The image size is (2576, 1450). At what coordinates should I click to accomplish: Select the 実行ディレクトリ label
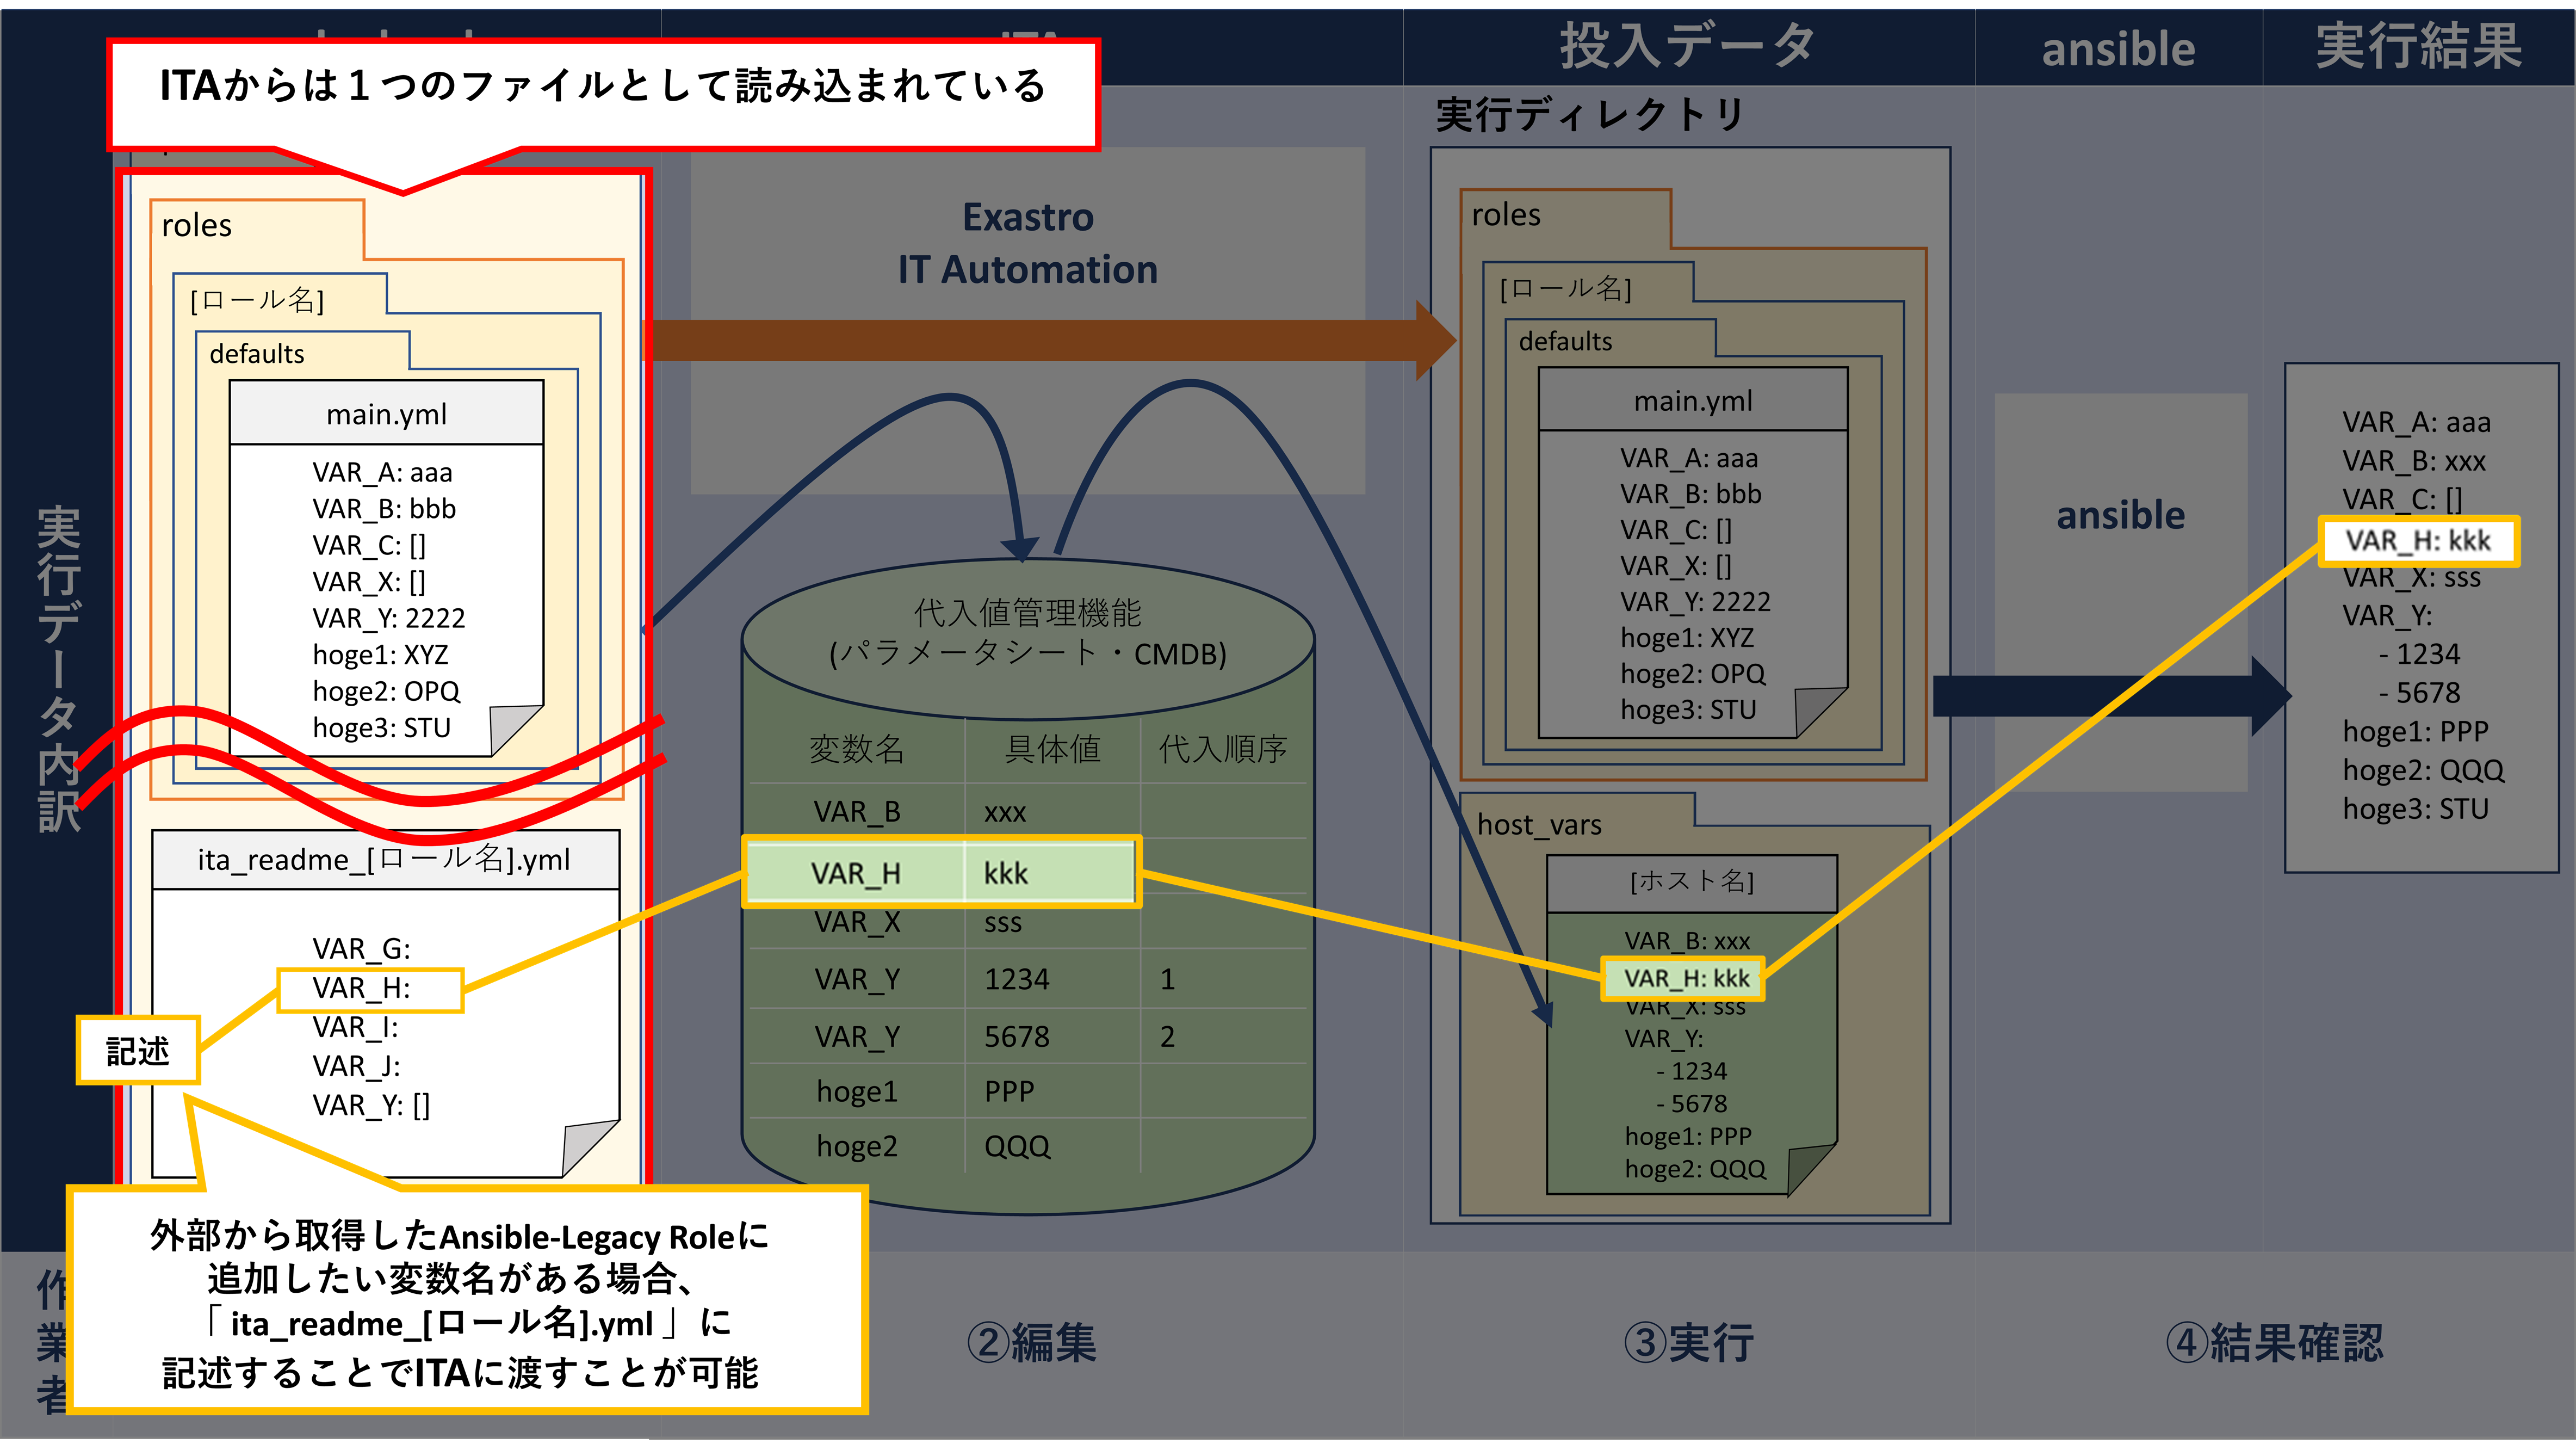pos(1590,114)
